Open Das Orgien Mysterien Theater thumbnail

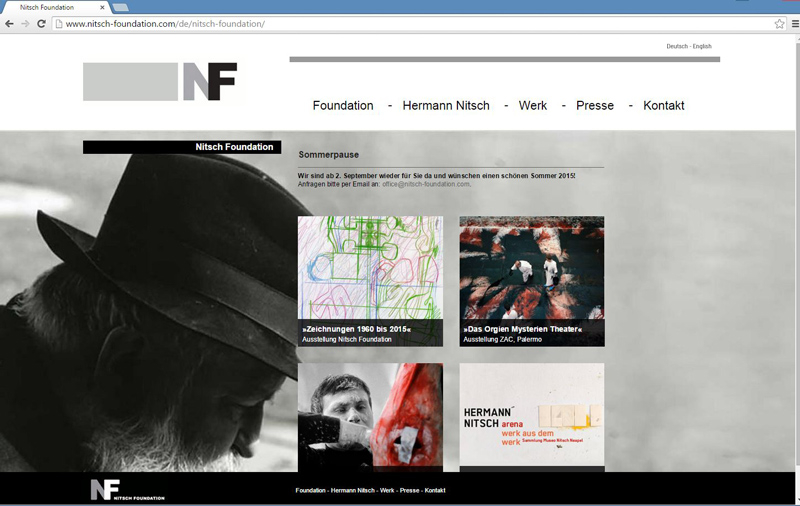pyautogui.click(x=532, y=281)
